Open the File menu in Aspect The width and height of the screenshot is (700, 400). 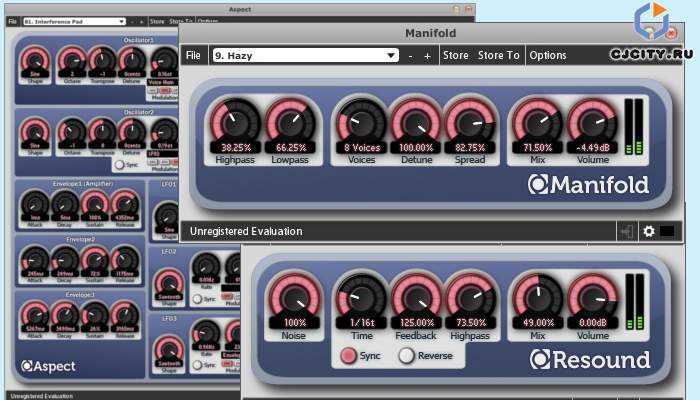[x=12, y=20]
